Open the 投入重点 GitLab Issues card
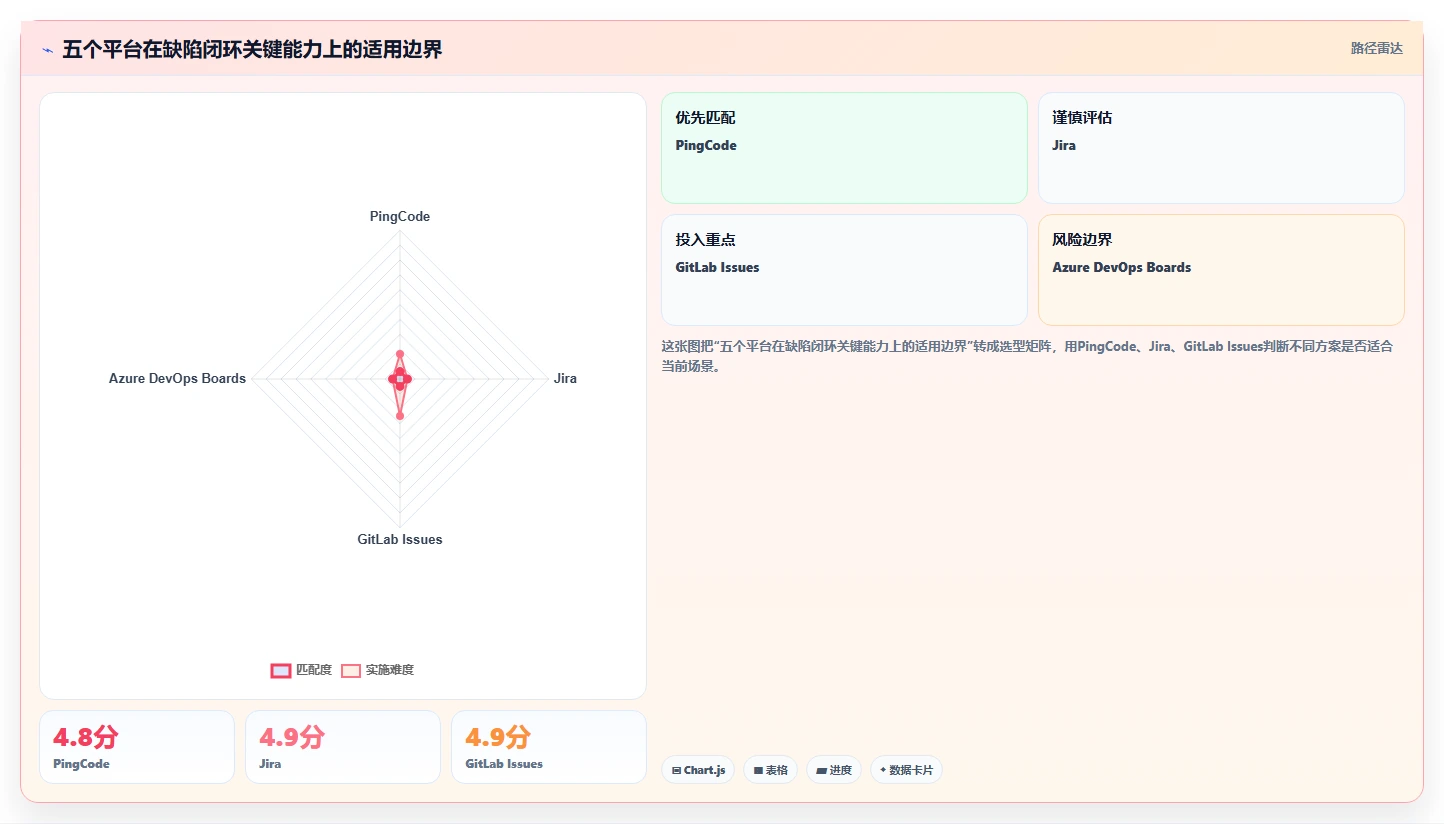 click(844, 270)
